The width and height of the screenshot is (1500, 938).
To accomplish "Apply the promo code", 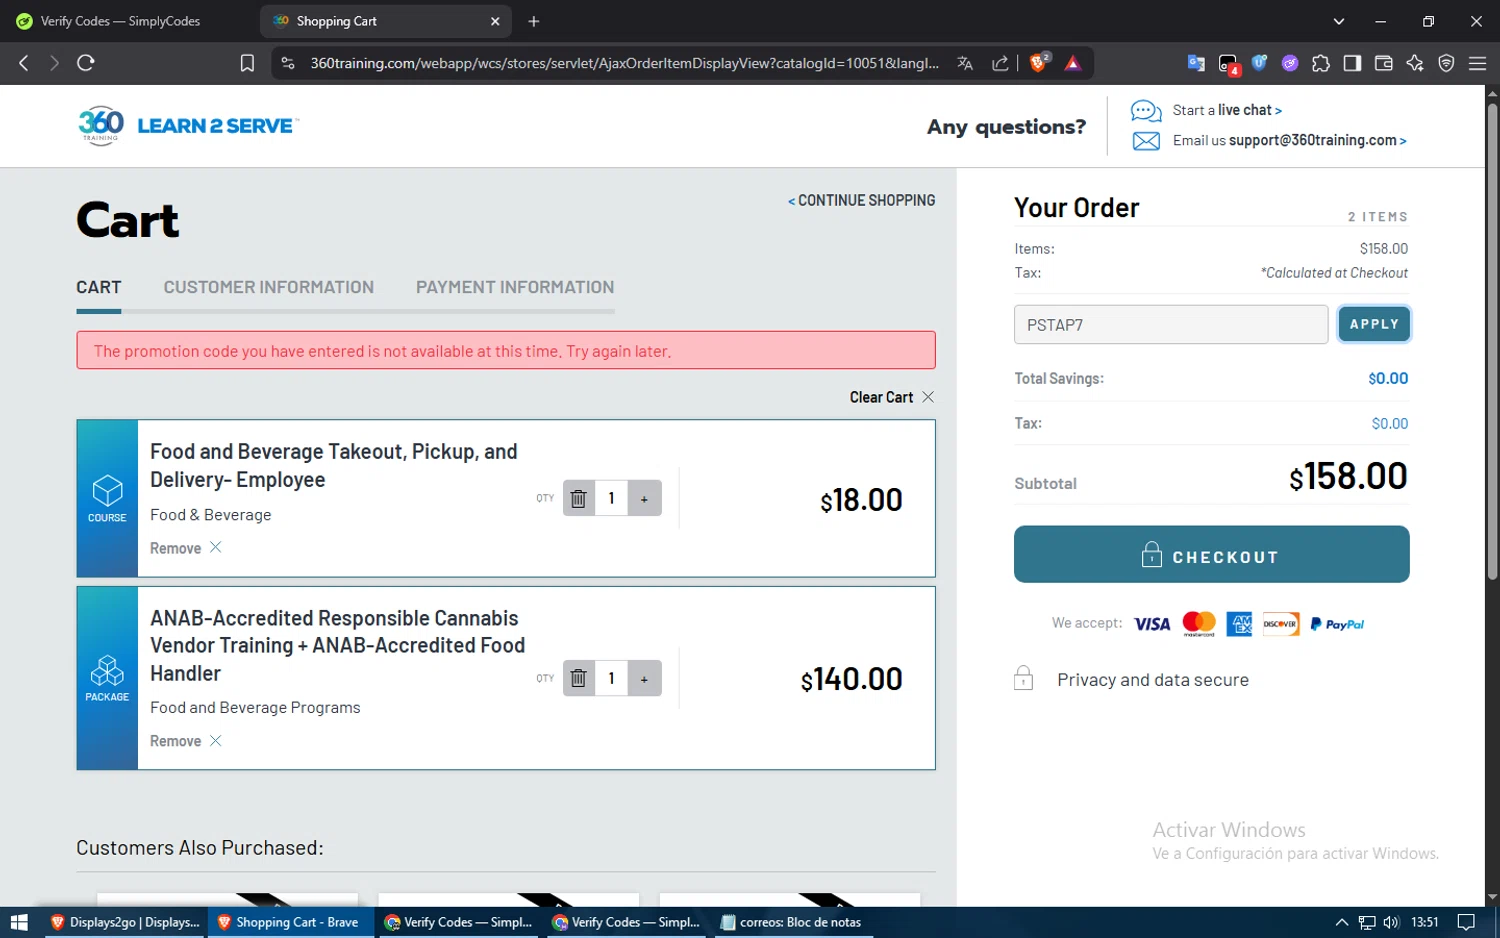I will pos(1374,324).
